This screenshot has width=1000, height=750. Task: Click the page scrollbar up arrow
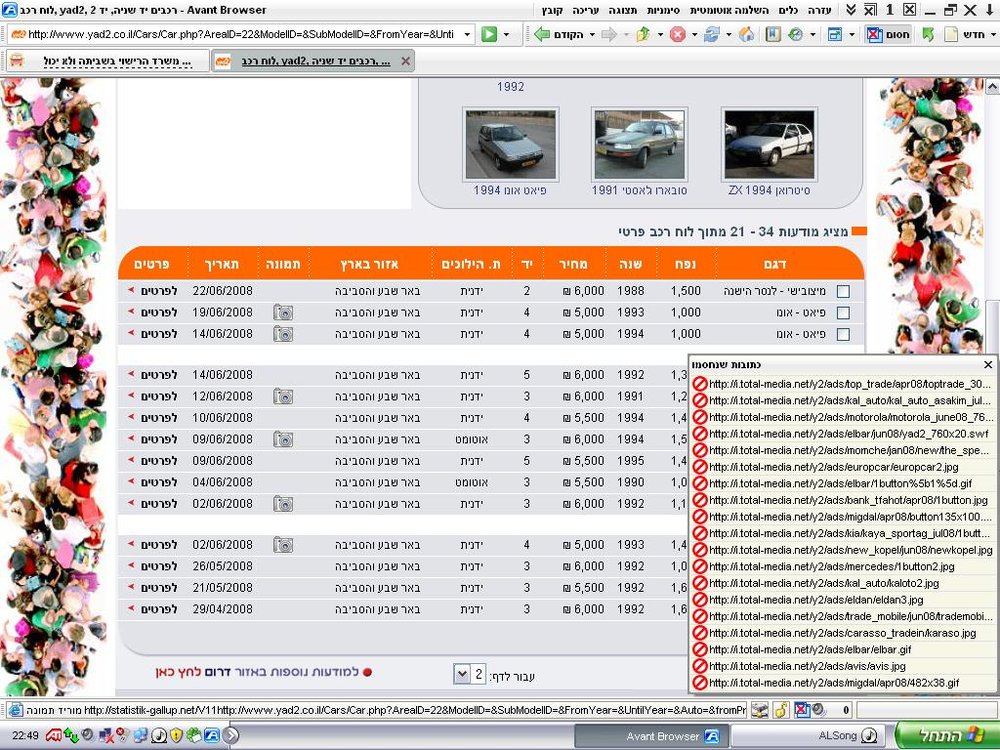click(992, 87)
